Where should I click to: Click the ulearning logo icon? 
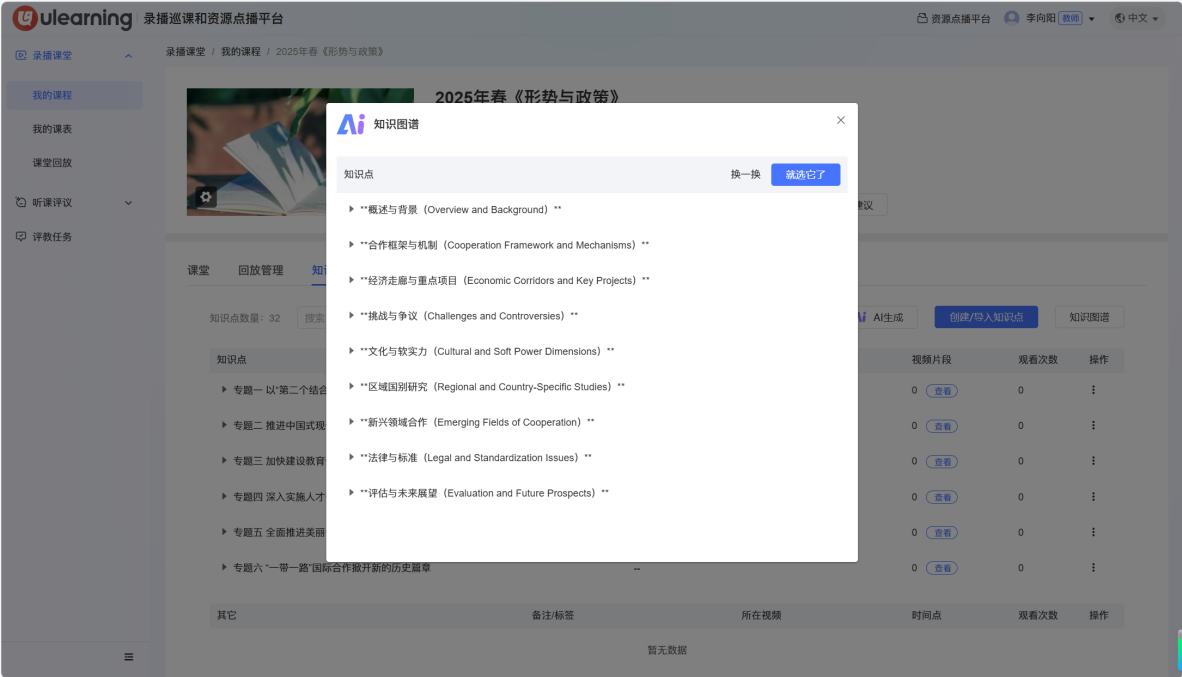click(x=25, y=18)
